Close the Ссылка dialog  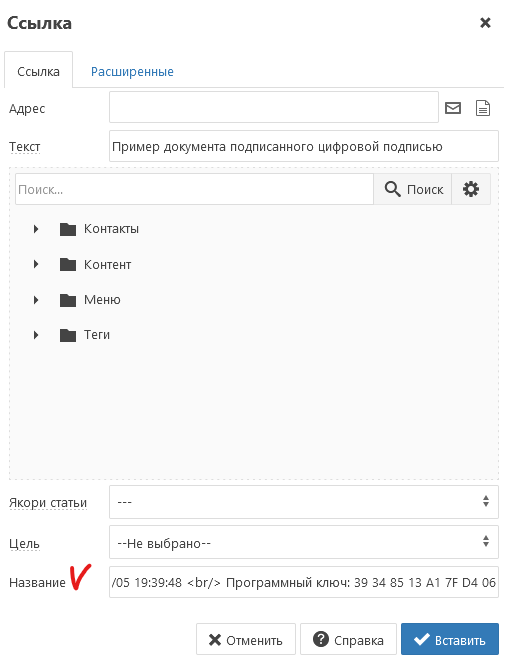coord(485,22)
